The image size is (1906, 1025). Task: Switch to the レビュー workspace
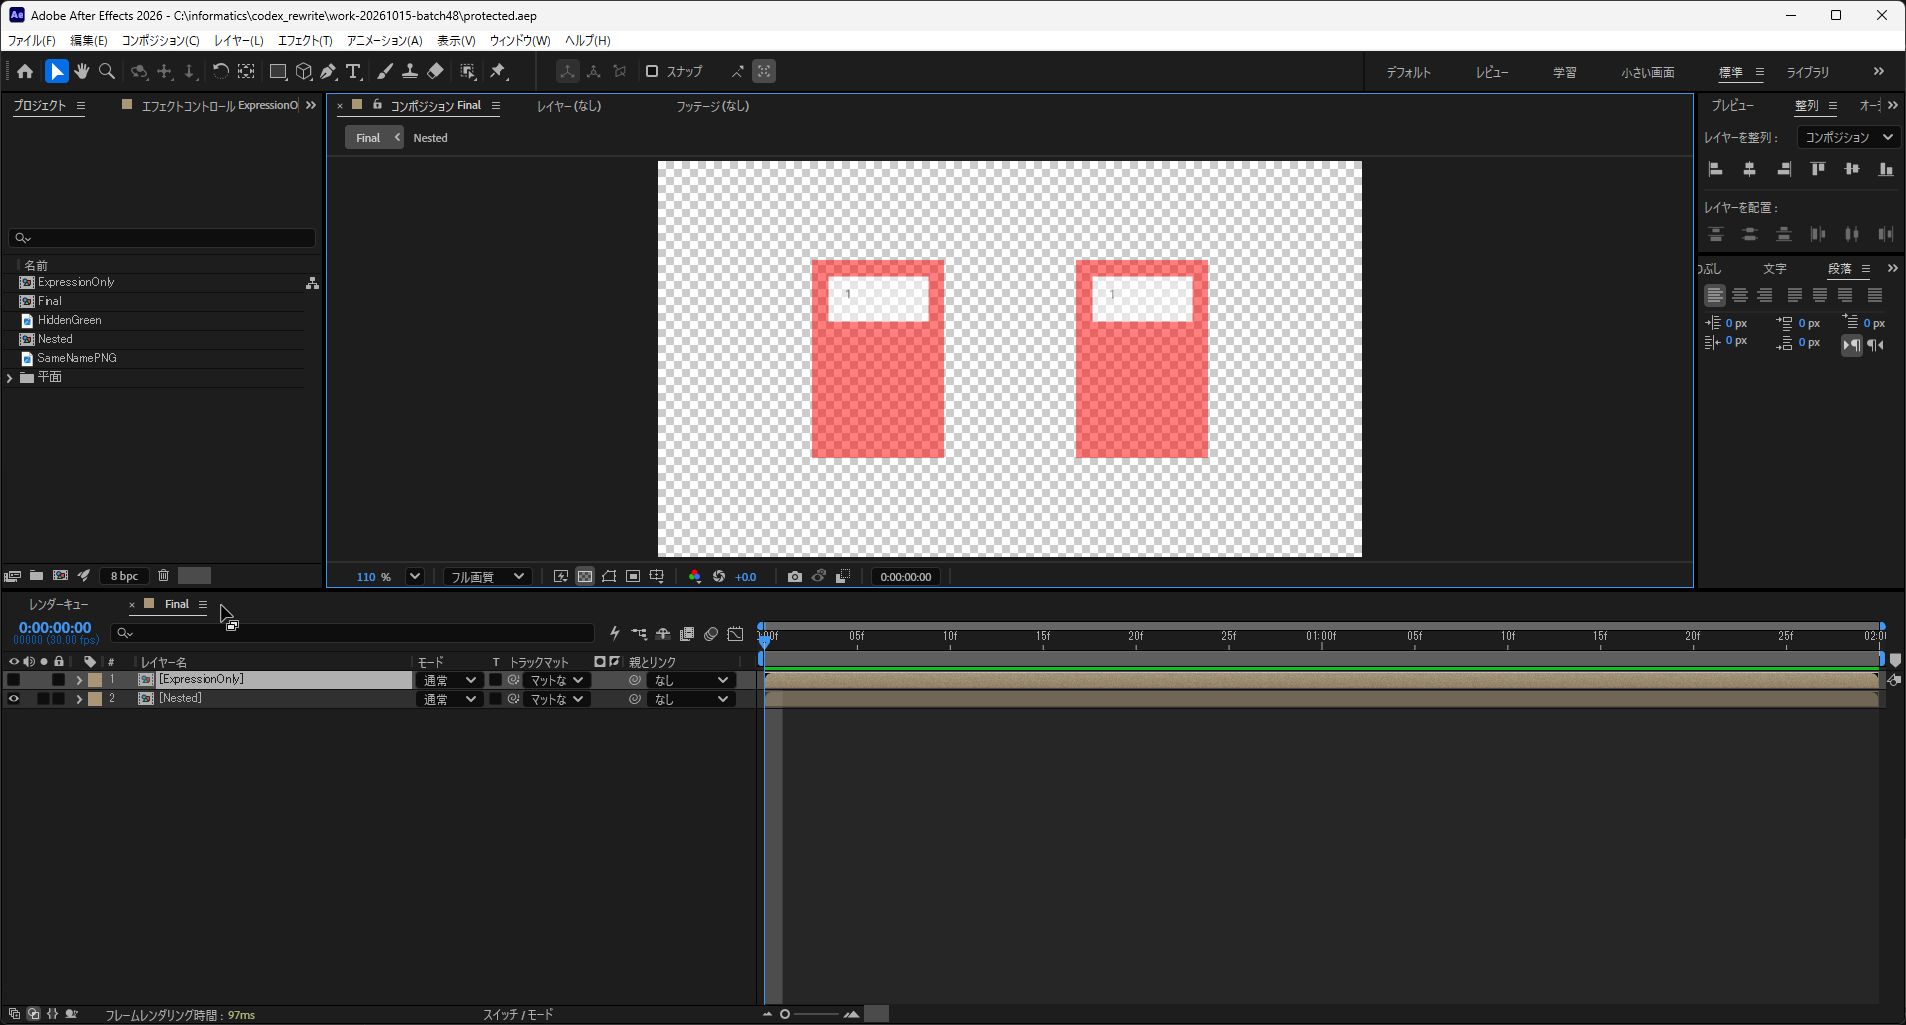pyautogui.click(x=1492, y=72)
